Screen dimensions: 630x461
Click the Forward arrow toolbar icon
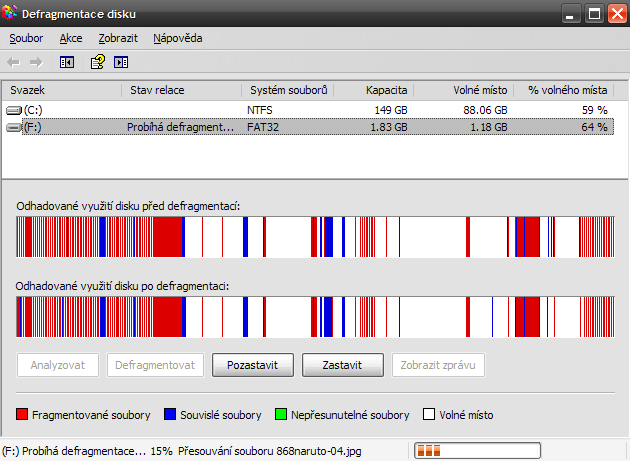tap(36, 62)
